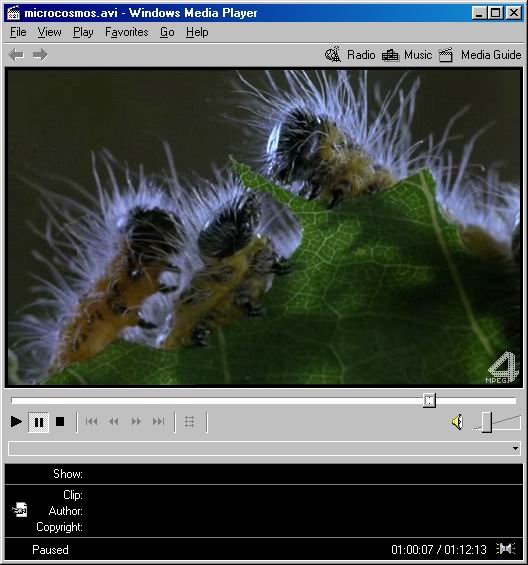
Task: Click the stereo sound indicator icon
Action: click(x=505, y=549)
